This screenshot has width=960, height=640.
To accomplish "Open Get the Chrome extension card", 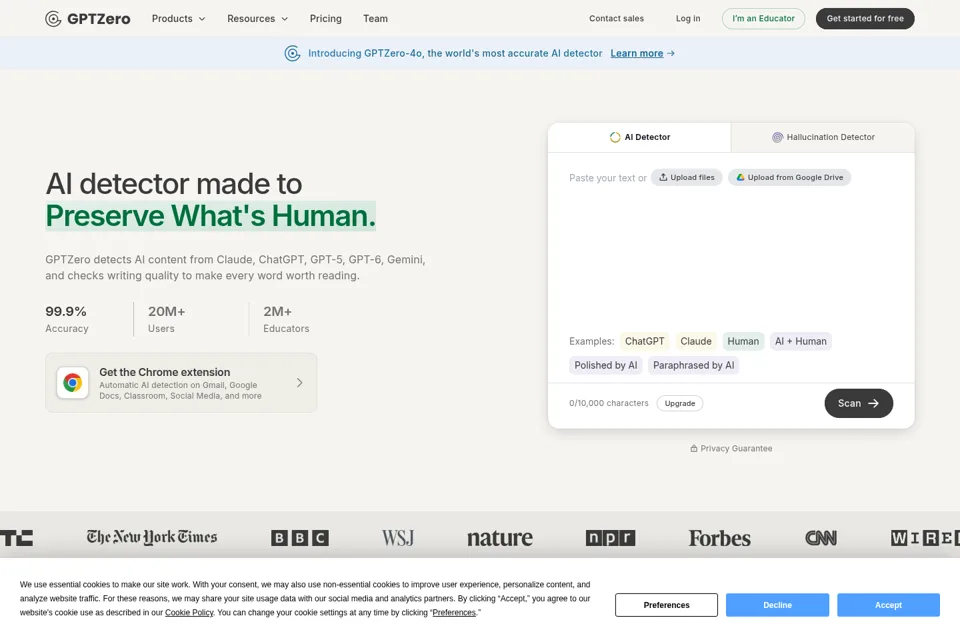I will [181, 383].
